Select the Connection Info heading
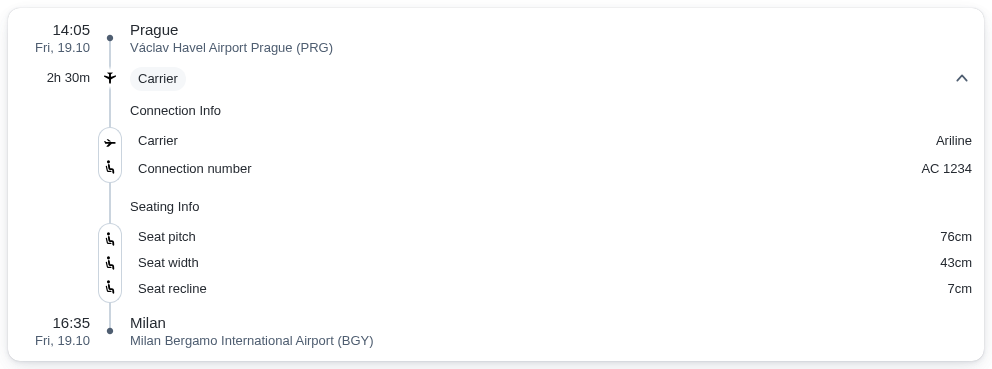The height and width of the screenshot is (369, 992). coord(175,111)
